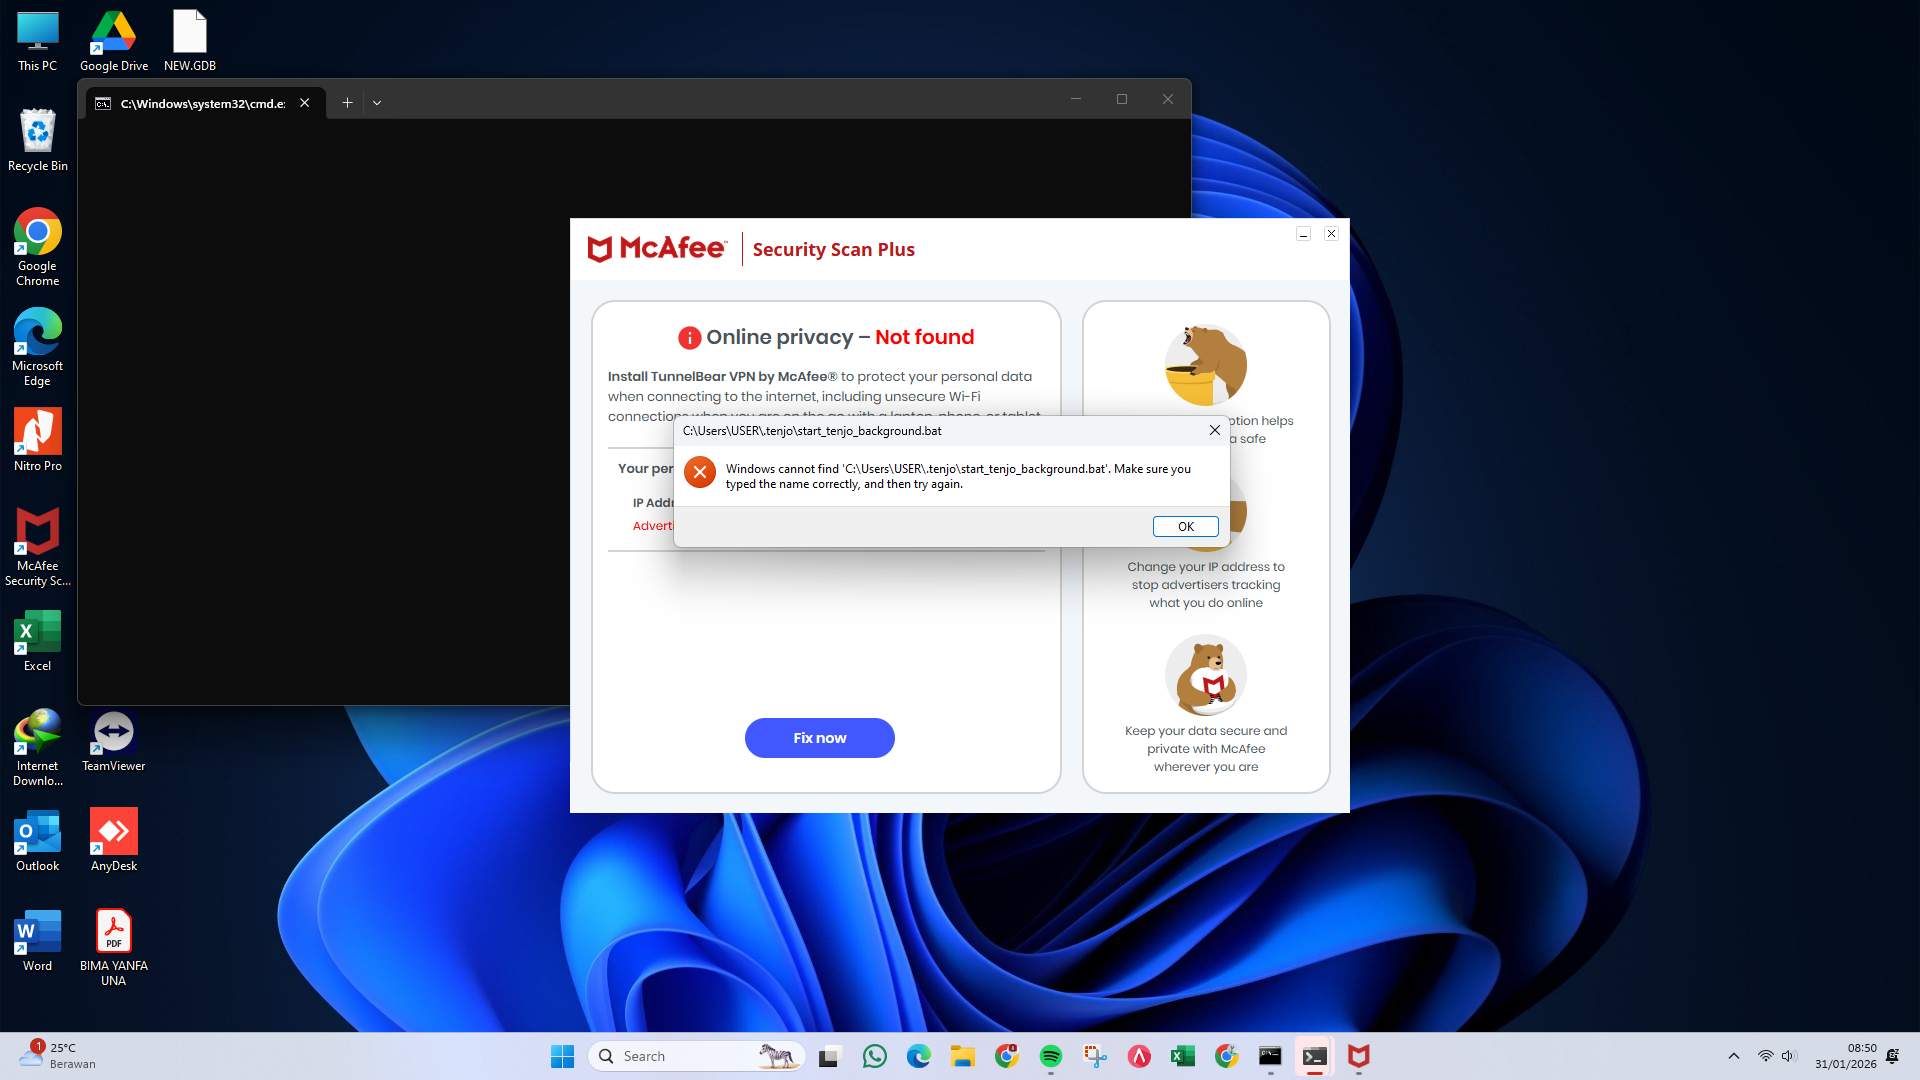Viewport: 1920px width, 1080px height.
Task: Expand hidden system tray icons
Action: pos(1733,1056)
